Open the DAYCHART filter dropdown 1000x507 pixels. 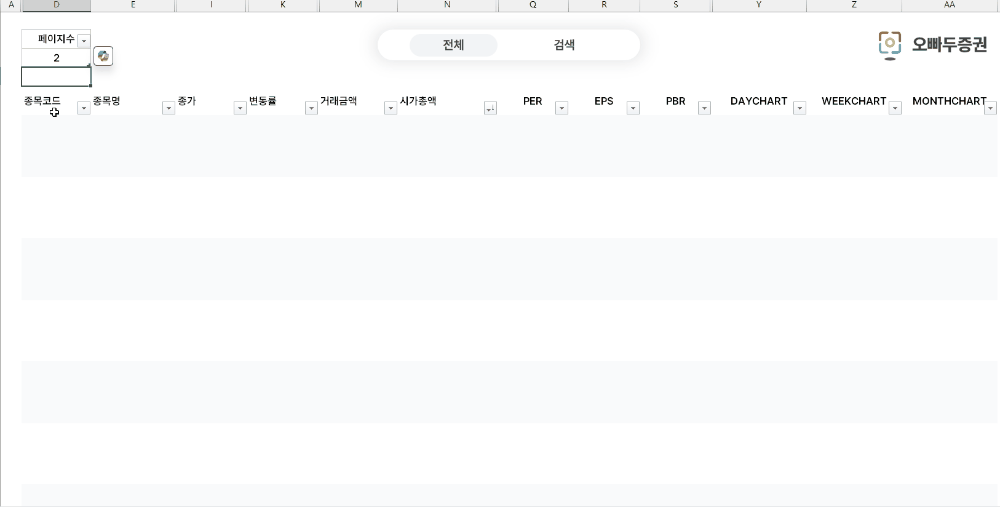[x=799, y=108]
